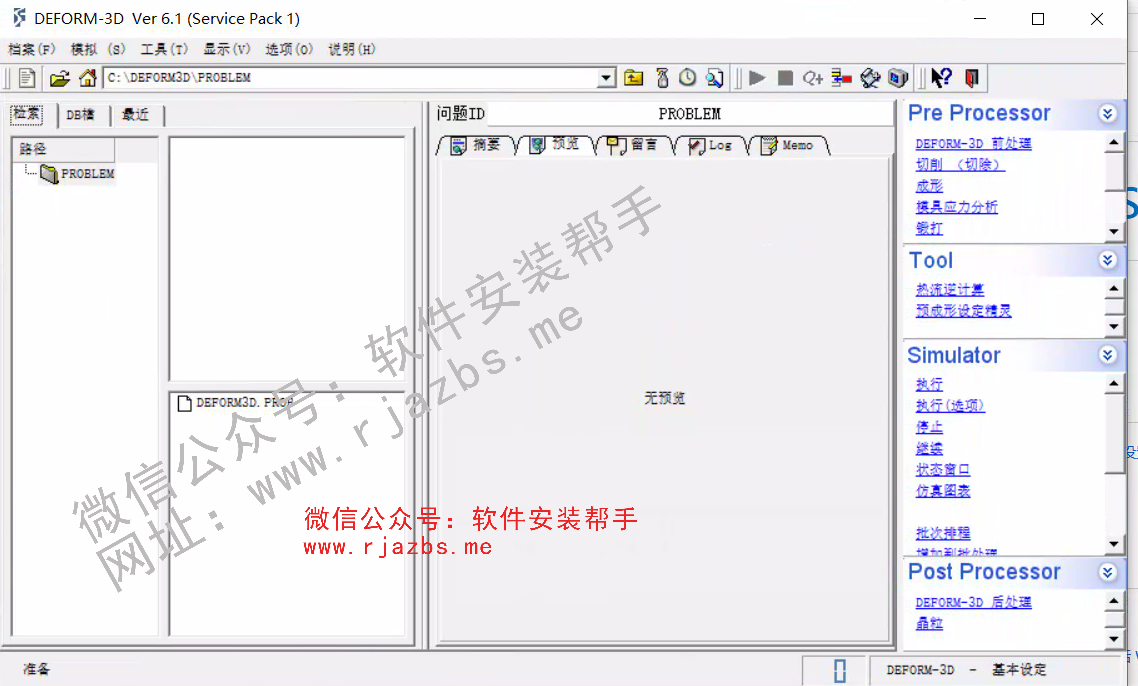Image resolution: width=1138 pixels, height=686 pixels.
Task: Open the 热流逆计算 link
Action: [x=950, y=290]
